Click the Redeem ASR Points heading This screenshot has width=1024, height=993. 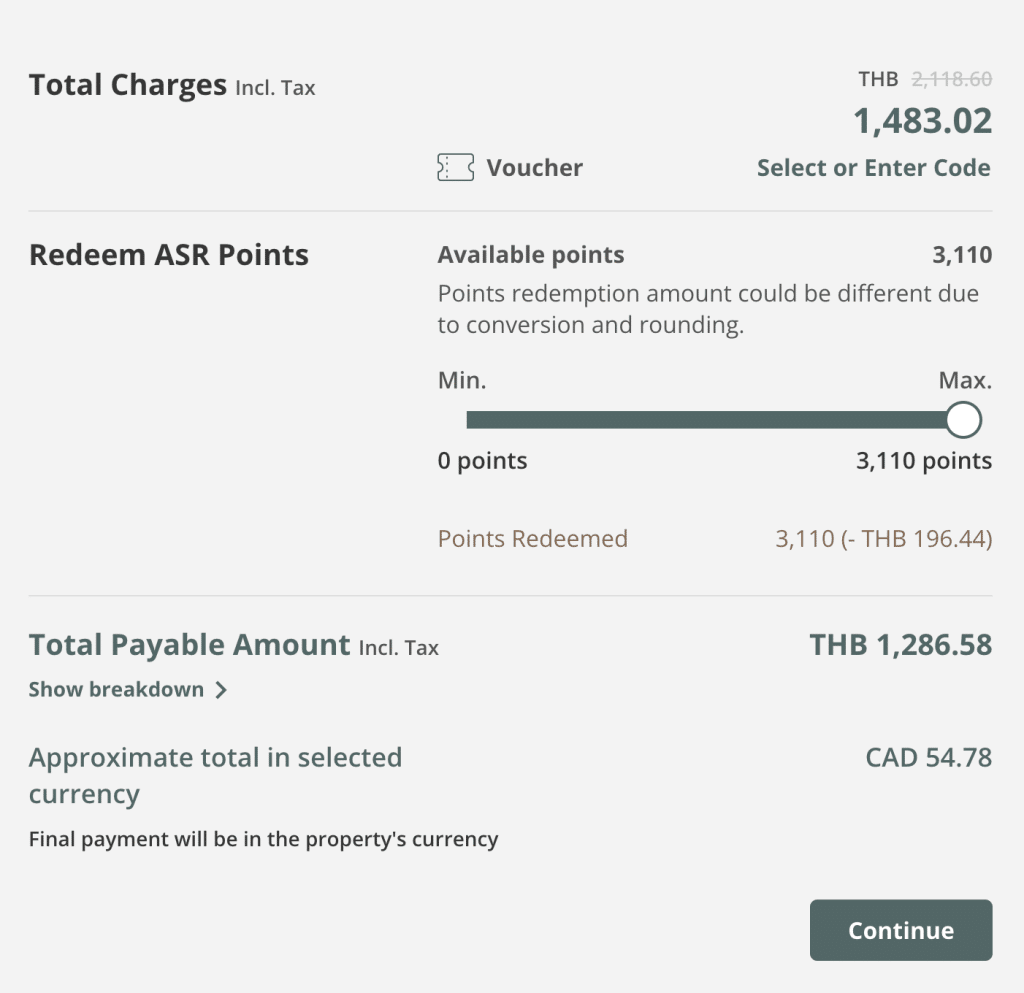click(169, 256)
